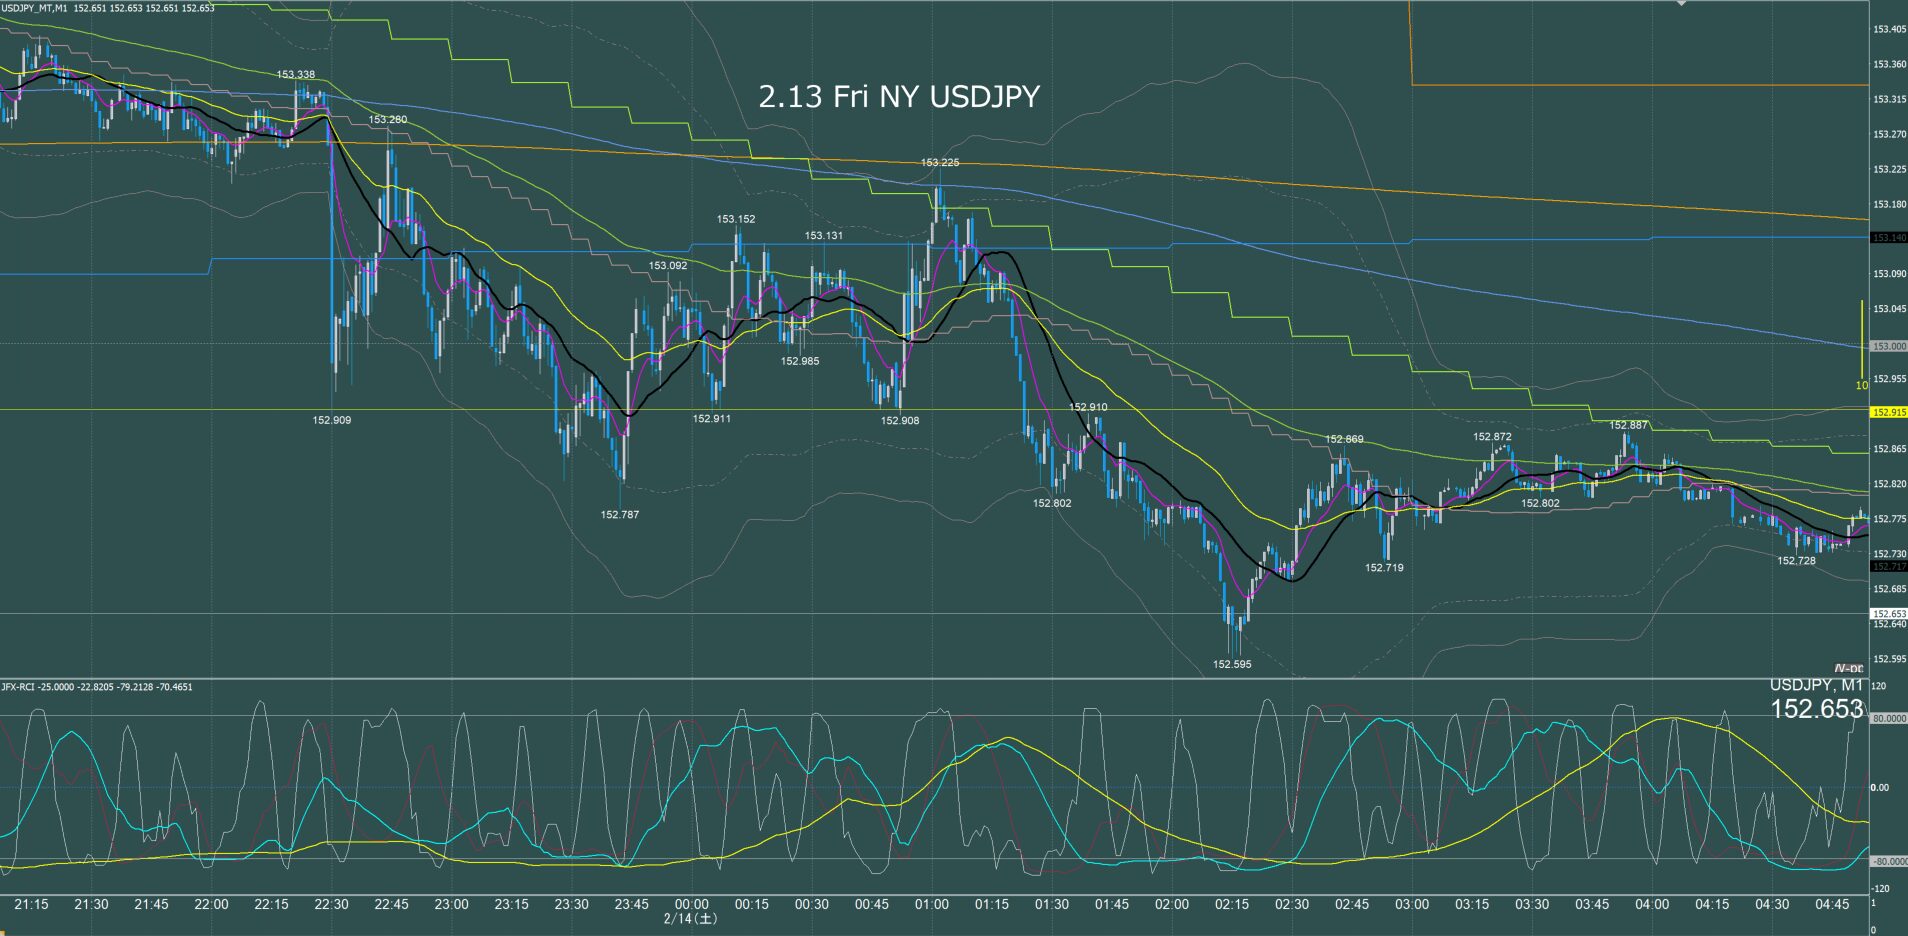Click the blue 153.140 price level tag
Screen dimensions: 1908x936
coord(1888,238)
